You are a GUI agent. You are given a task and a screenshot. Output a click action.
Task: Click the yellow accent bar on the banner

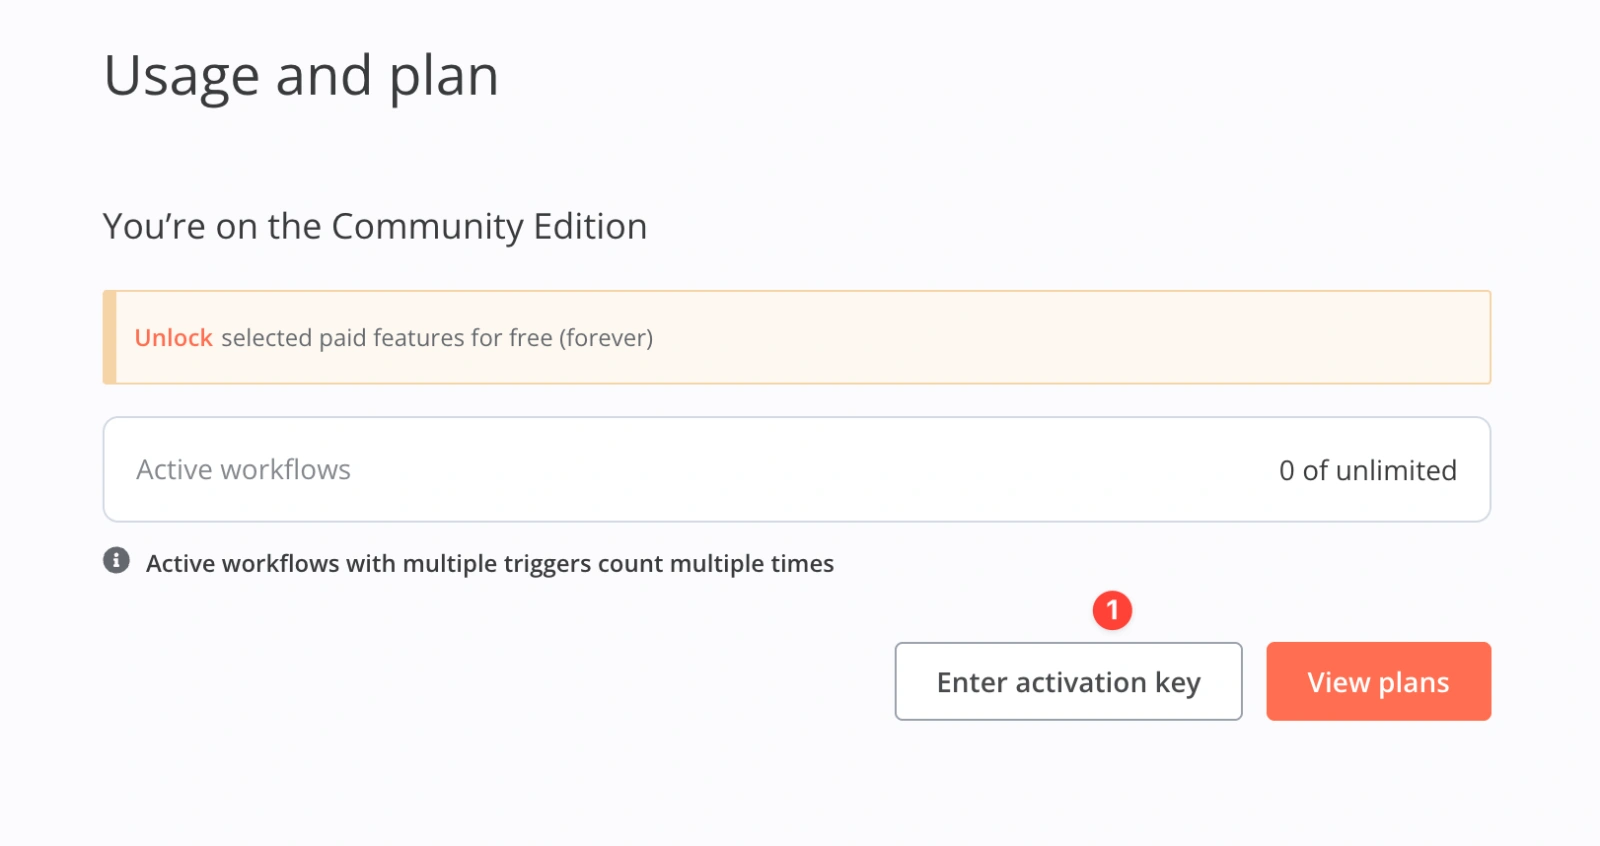[x=110, y=338]
